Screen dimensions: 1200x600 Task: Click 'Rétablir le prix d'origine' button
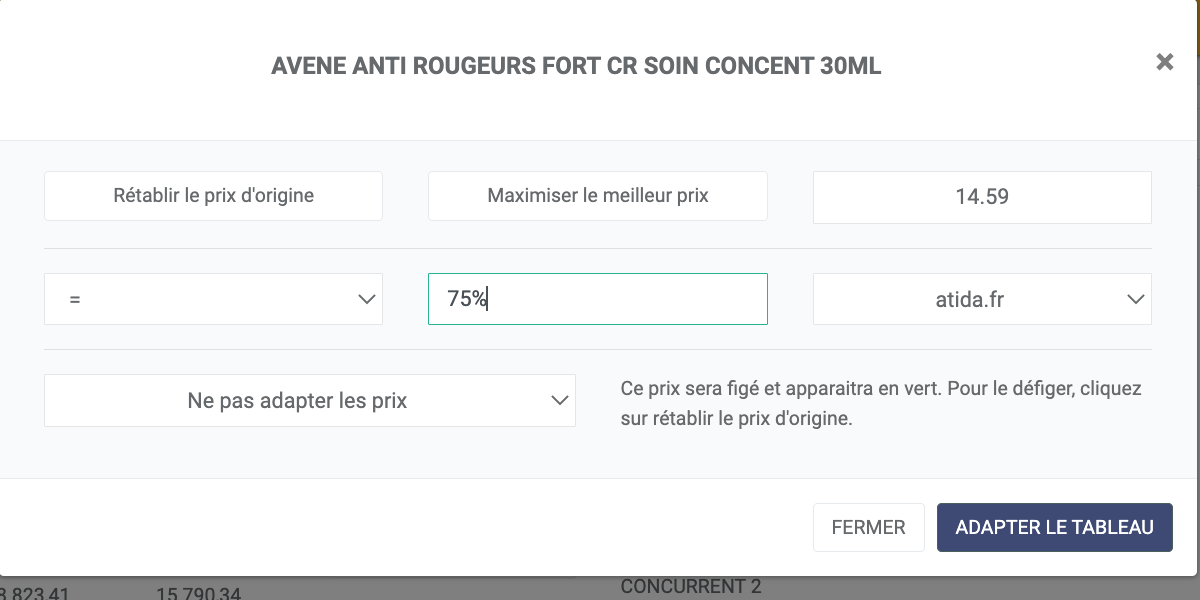pyautogui.click(x=213, y=196)
